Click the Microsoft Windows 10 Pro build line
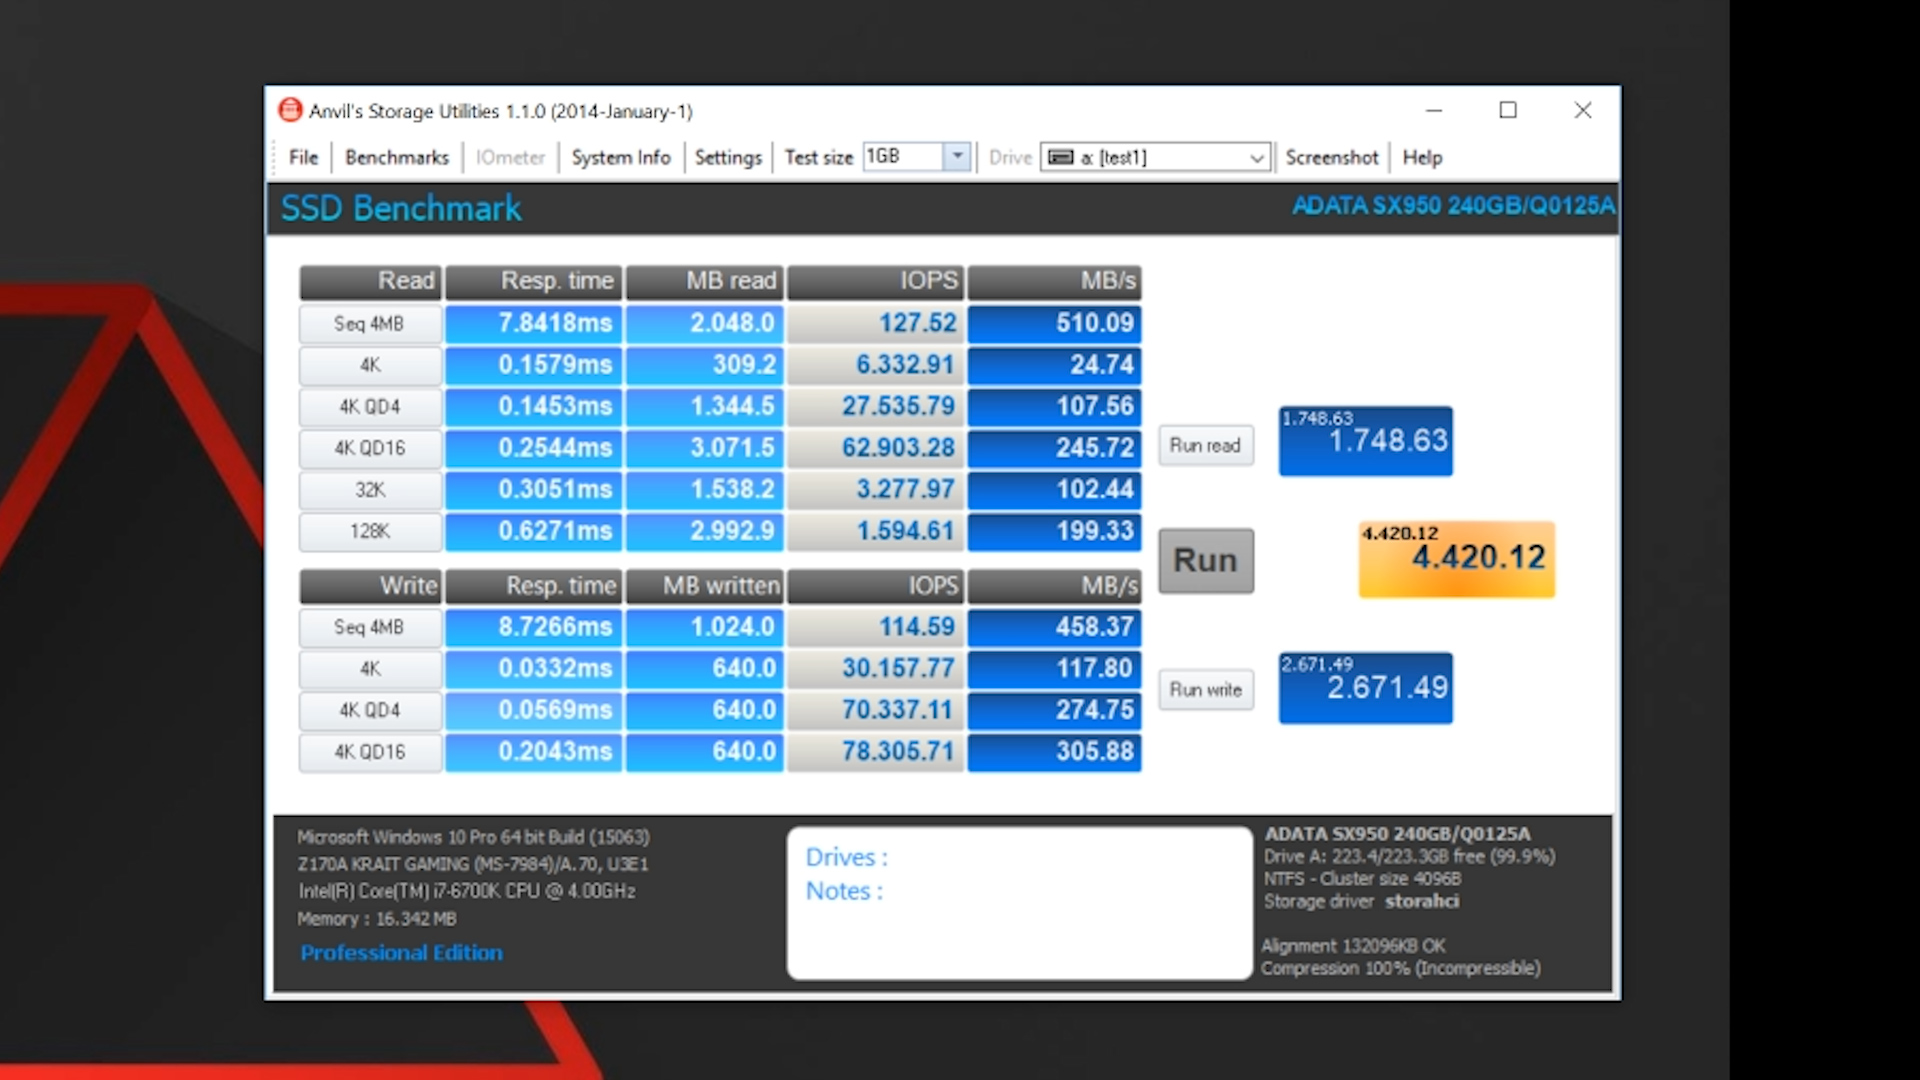Screen dimensions: 1920x1080 pos(473,837)
